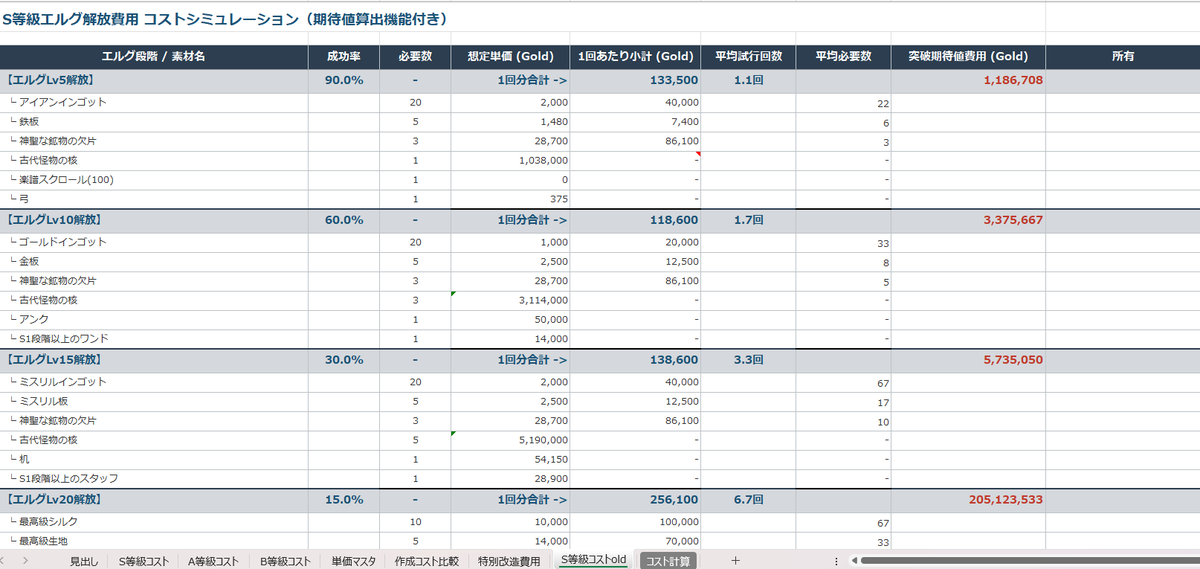1200x569 pixels.
Task: Select the 【エルグLv15解放】 section cell
Action: coord(154,360)
